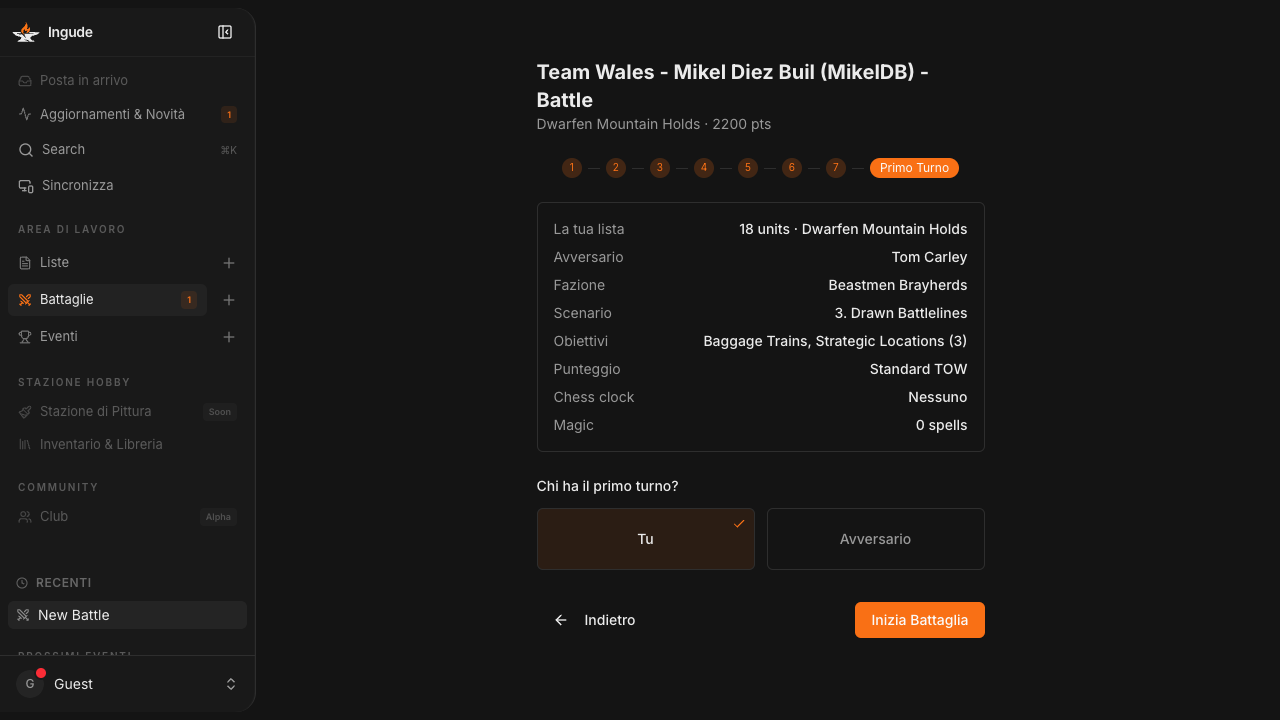Image resolution: width=1280 pixels, height=720 pixels.
Task: Add a new event with plus icon
Action: coord(229,337)
